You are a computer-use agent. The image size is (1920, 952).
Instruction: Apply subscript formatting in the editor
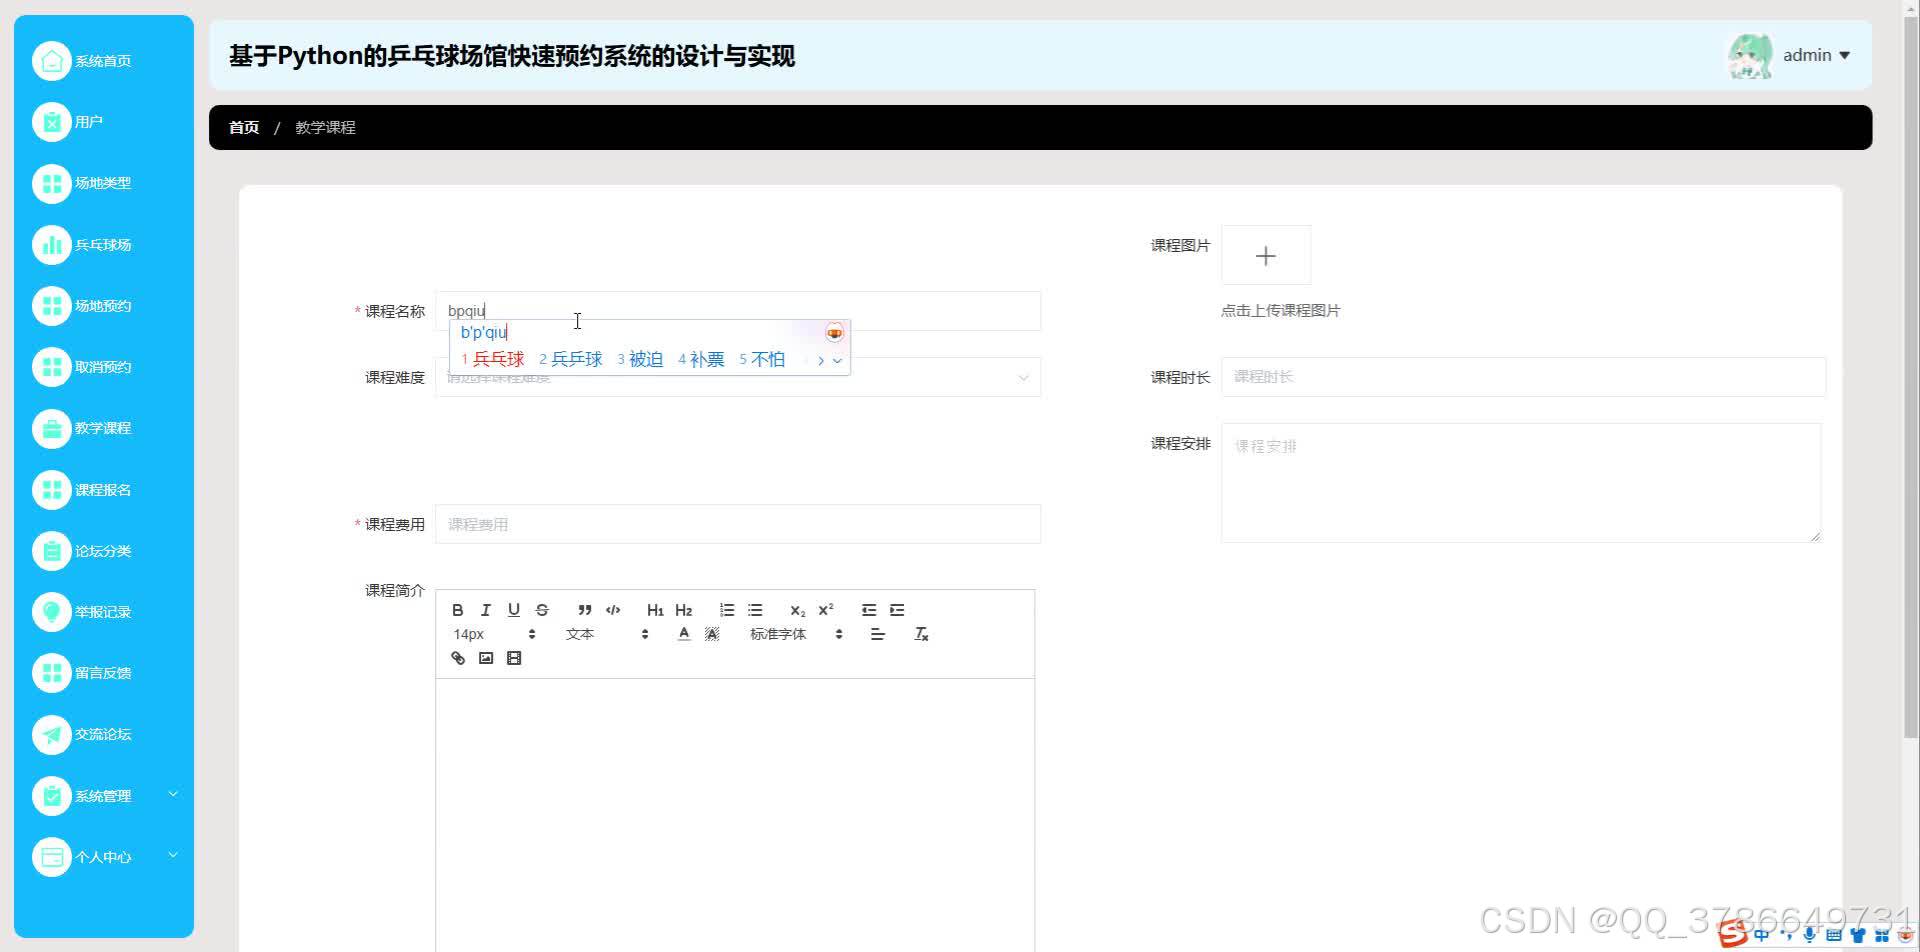[796, 609]
